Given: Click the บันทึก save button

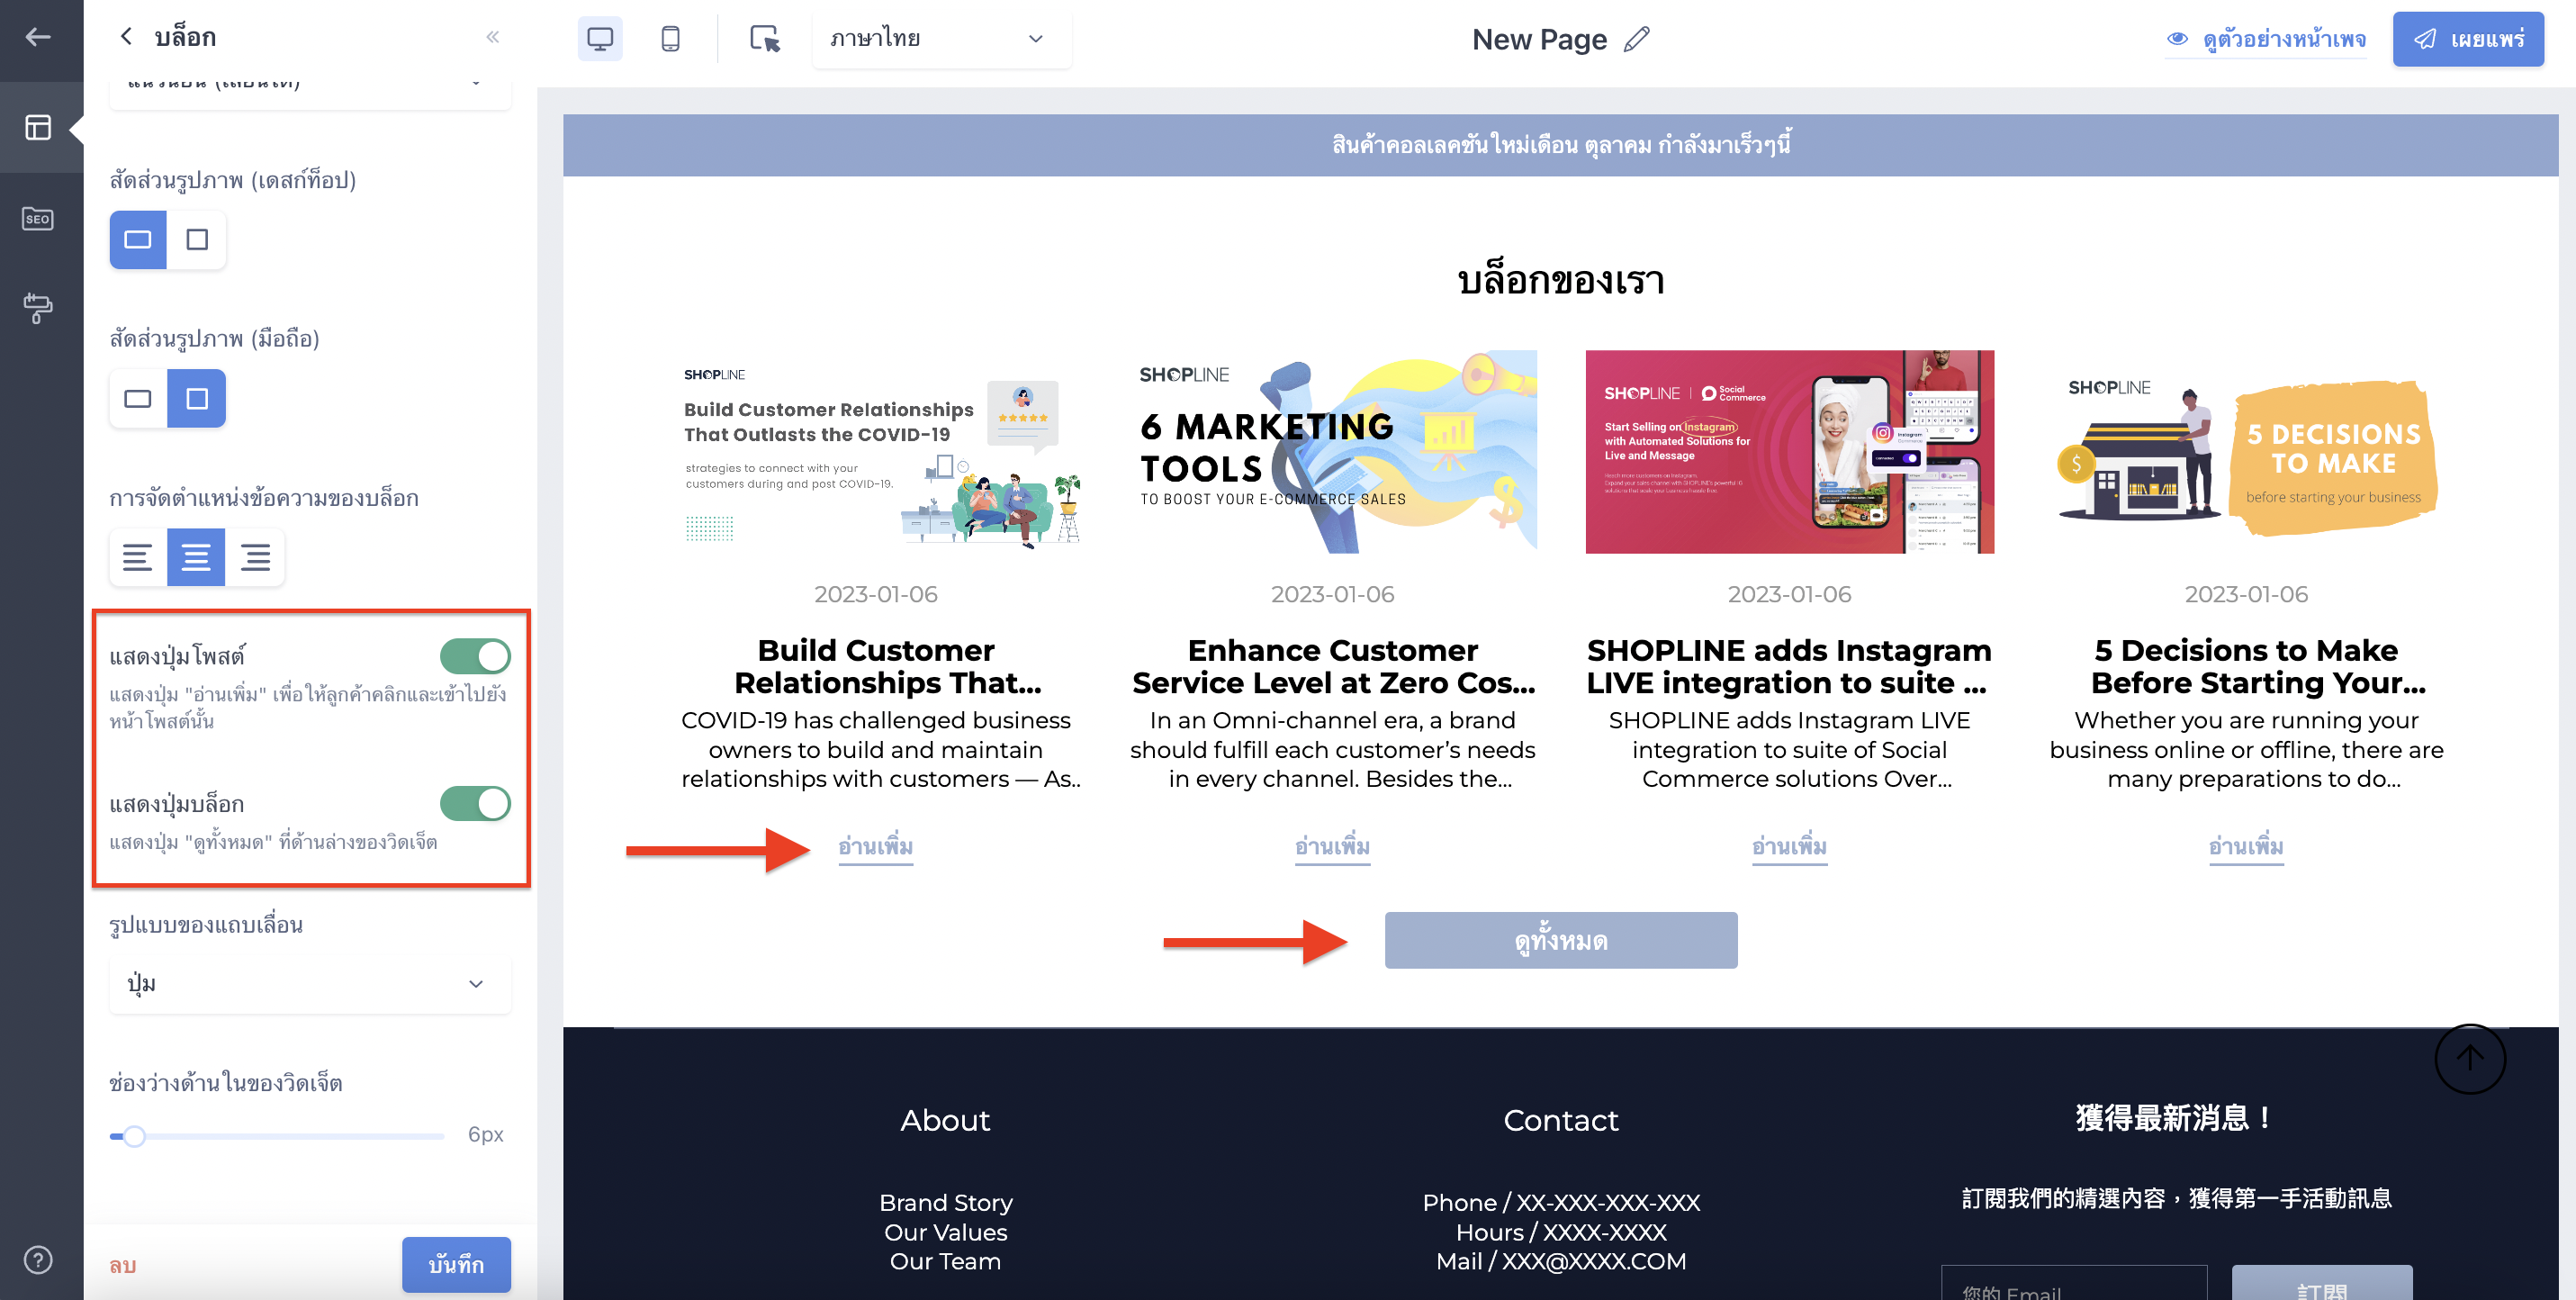Looking at the screenshot, I should tap(456, 1264).
